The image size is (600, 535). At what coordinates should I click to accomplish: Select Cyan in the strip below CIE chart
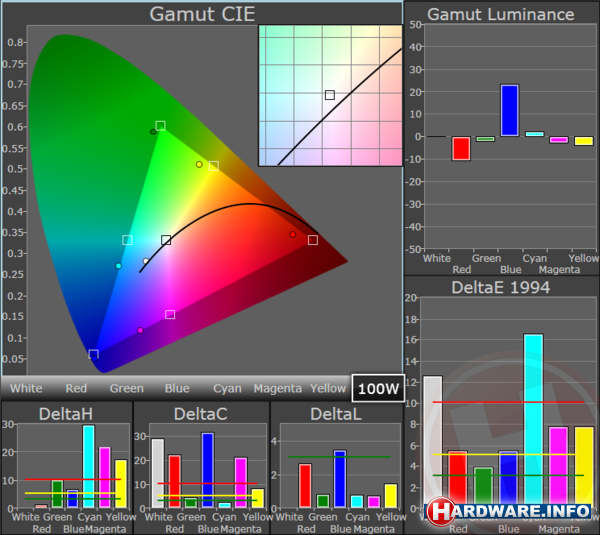click(227, 388)
